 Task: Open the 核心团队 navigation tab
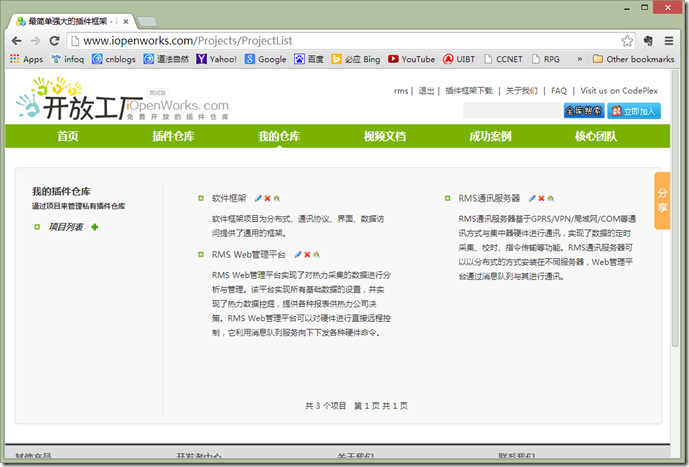(x=596, y=136)
